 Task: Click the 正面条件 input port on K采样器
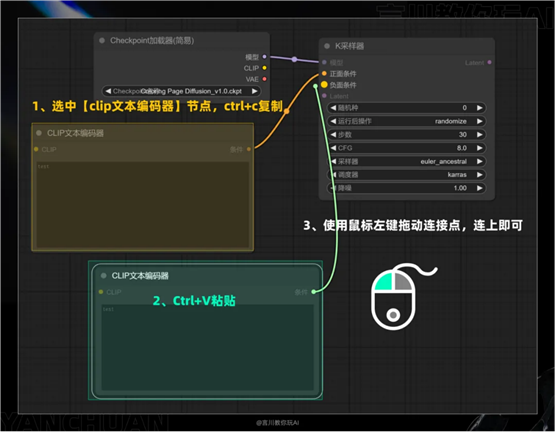[x=324, y=73]
